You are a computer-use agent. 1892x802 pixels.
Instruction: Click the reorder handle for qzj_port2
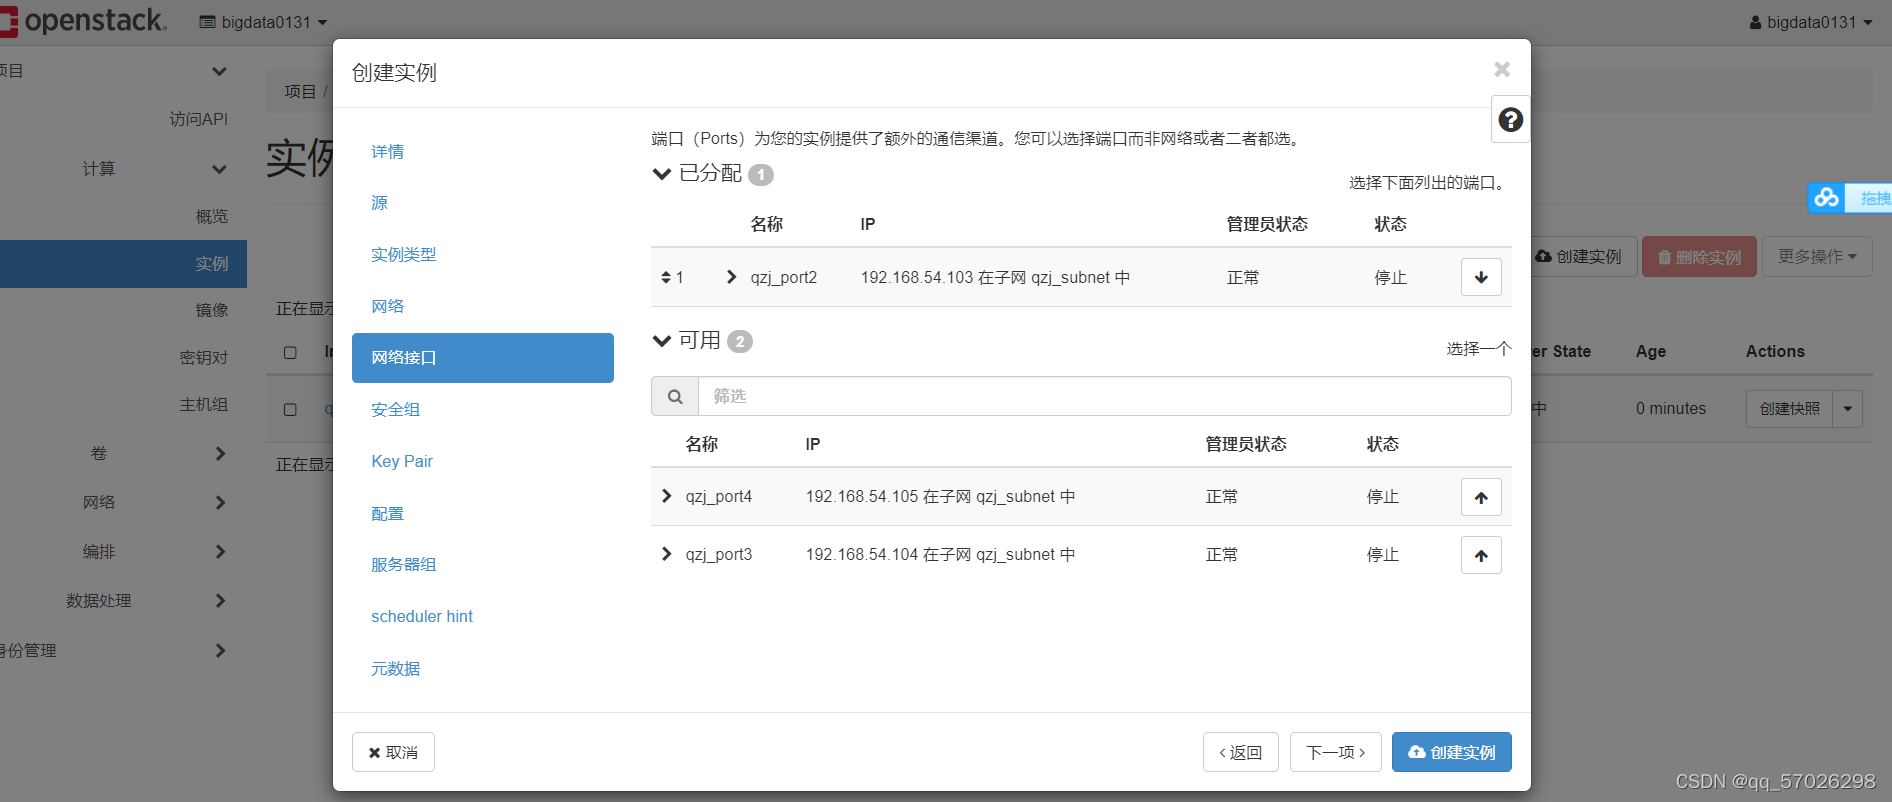tap(666, 277)
